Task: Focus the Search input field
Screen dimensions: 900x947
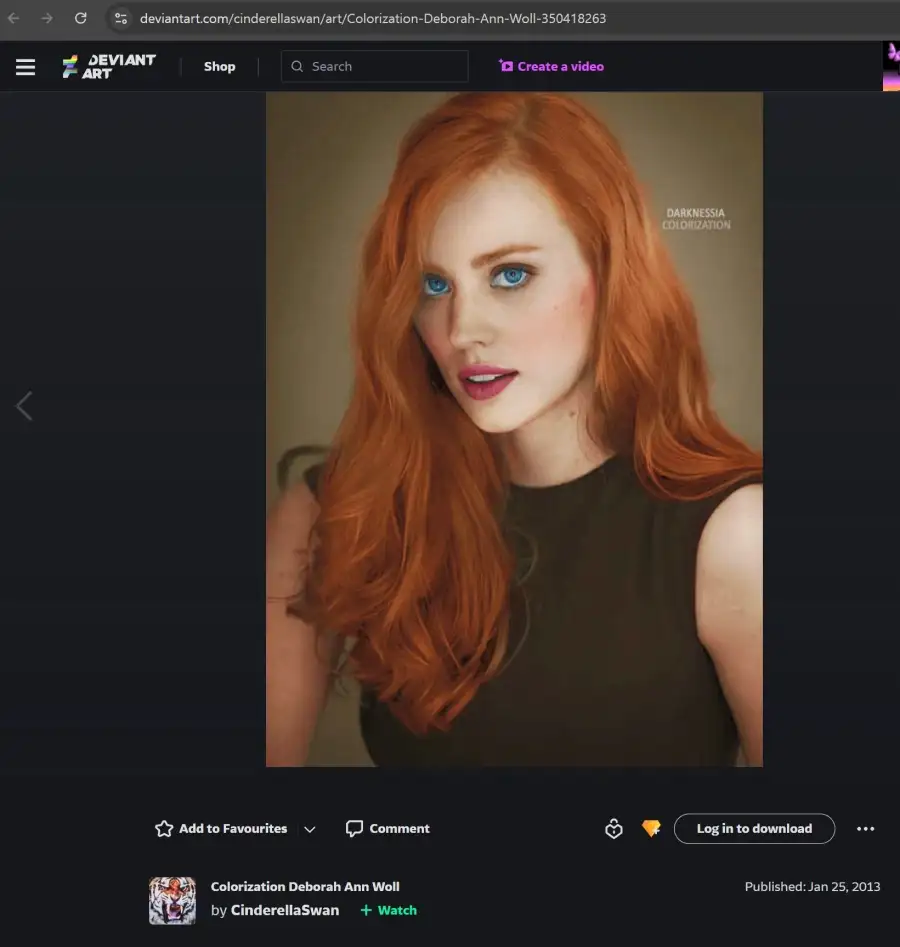Action: click(x=374, y=66)
